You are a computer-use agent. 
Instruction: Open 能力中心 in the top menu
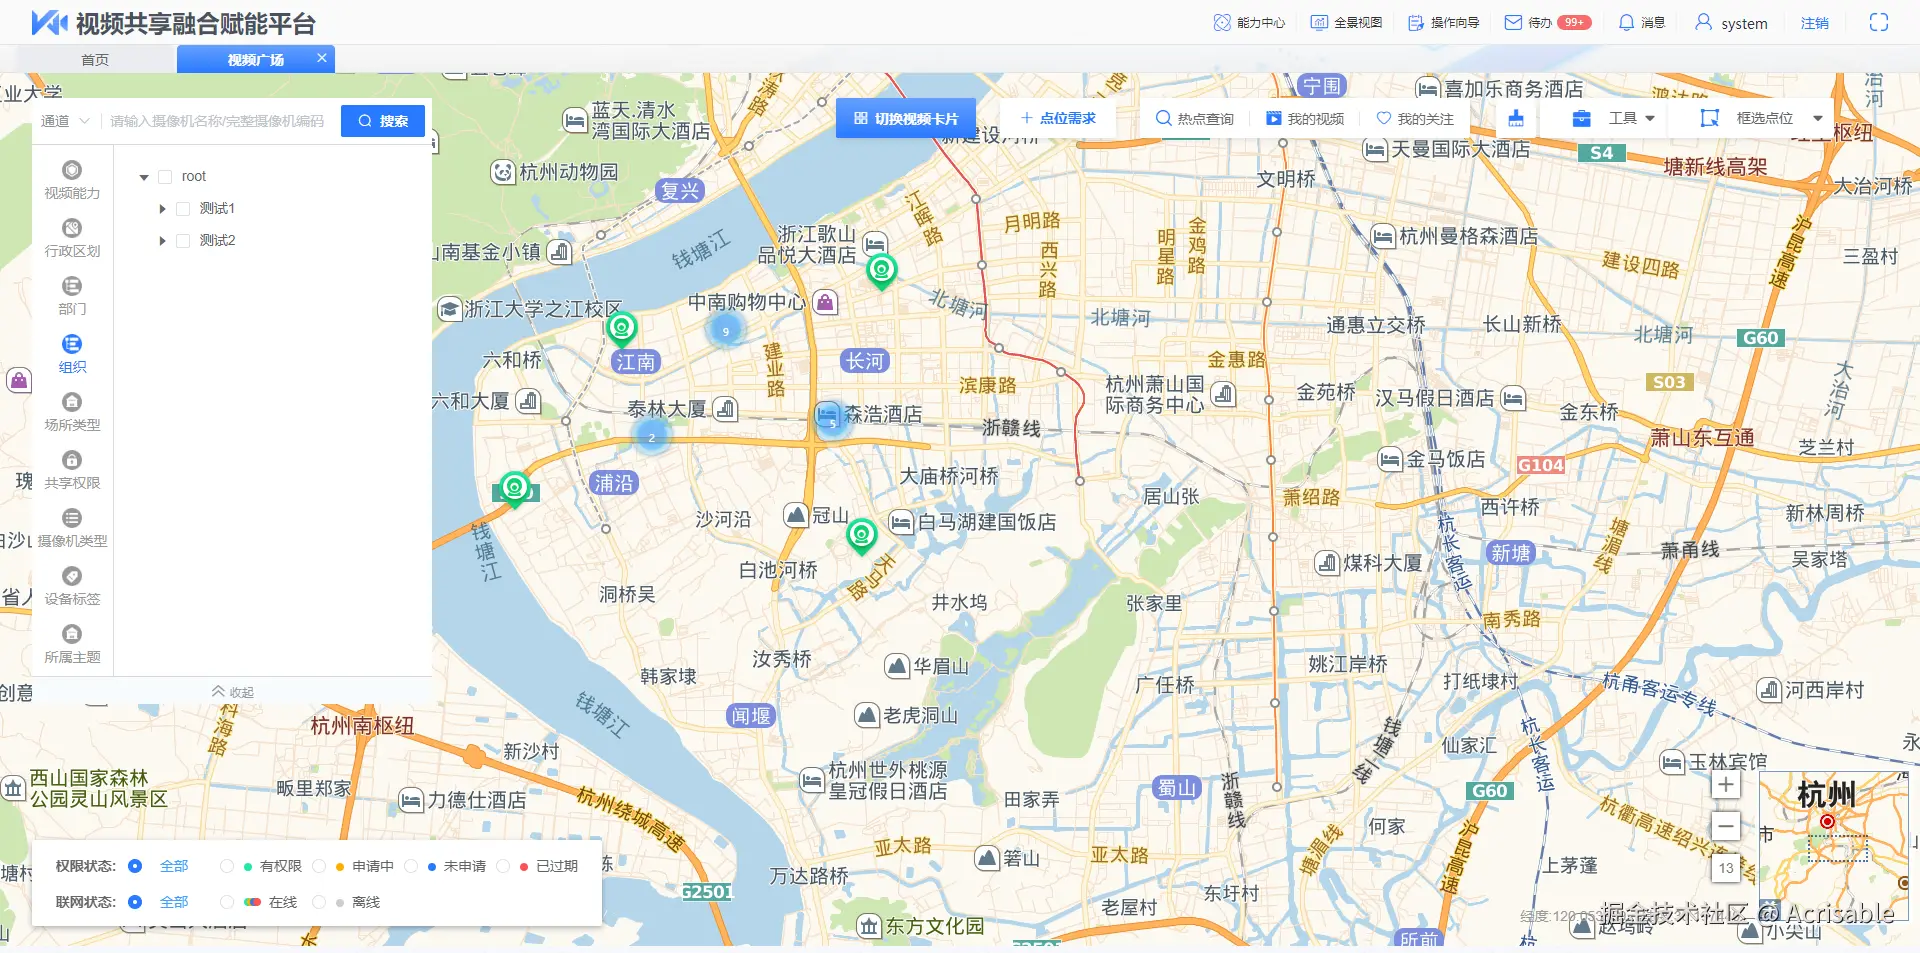[x=1249, y=22]
